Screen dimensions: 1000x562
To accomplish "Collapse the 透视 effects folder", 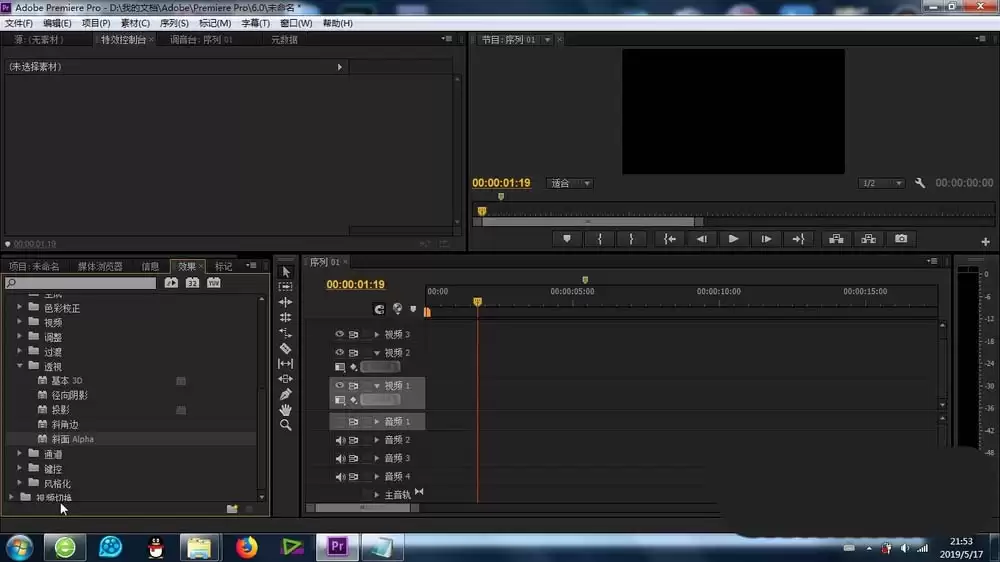I will click(x=20, y=367).
